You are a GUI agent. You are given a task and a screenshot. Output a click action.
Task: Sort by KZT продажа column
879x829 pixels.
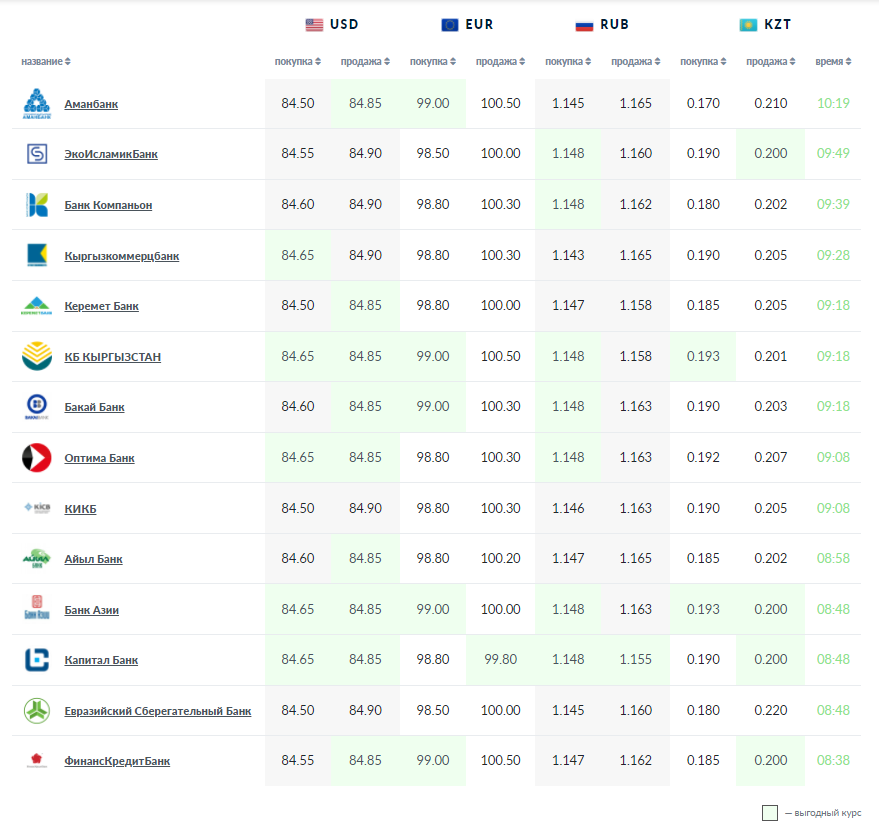tap(770, 62)
